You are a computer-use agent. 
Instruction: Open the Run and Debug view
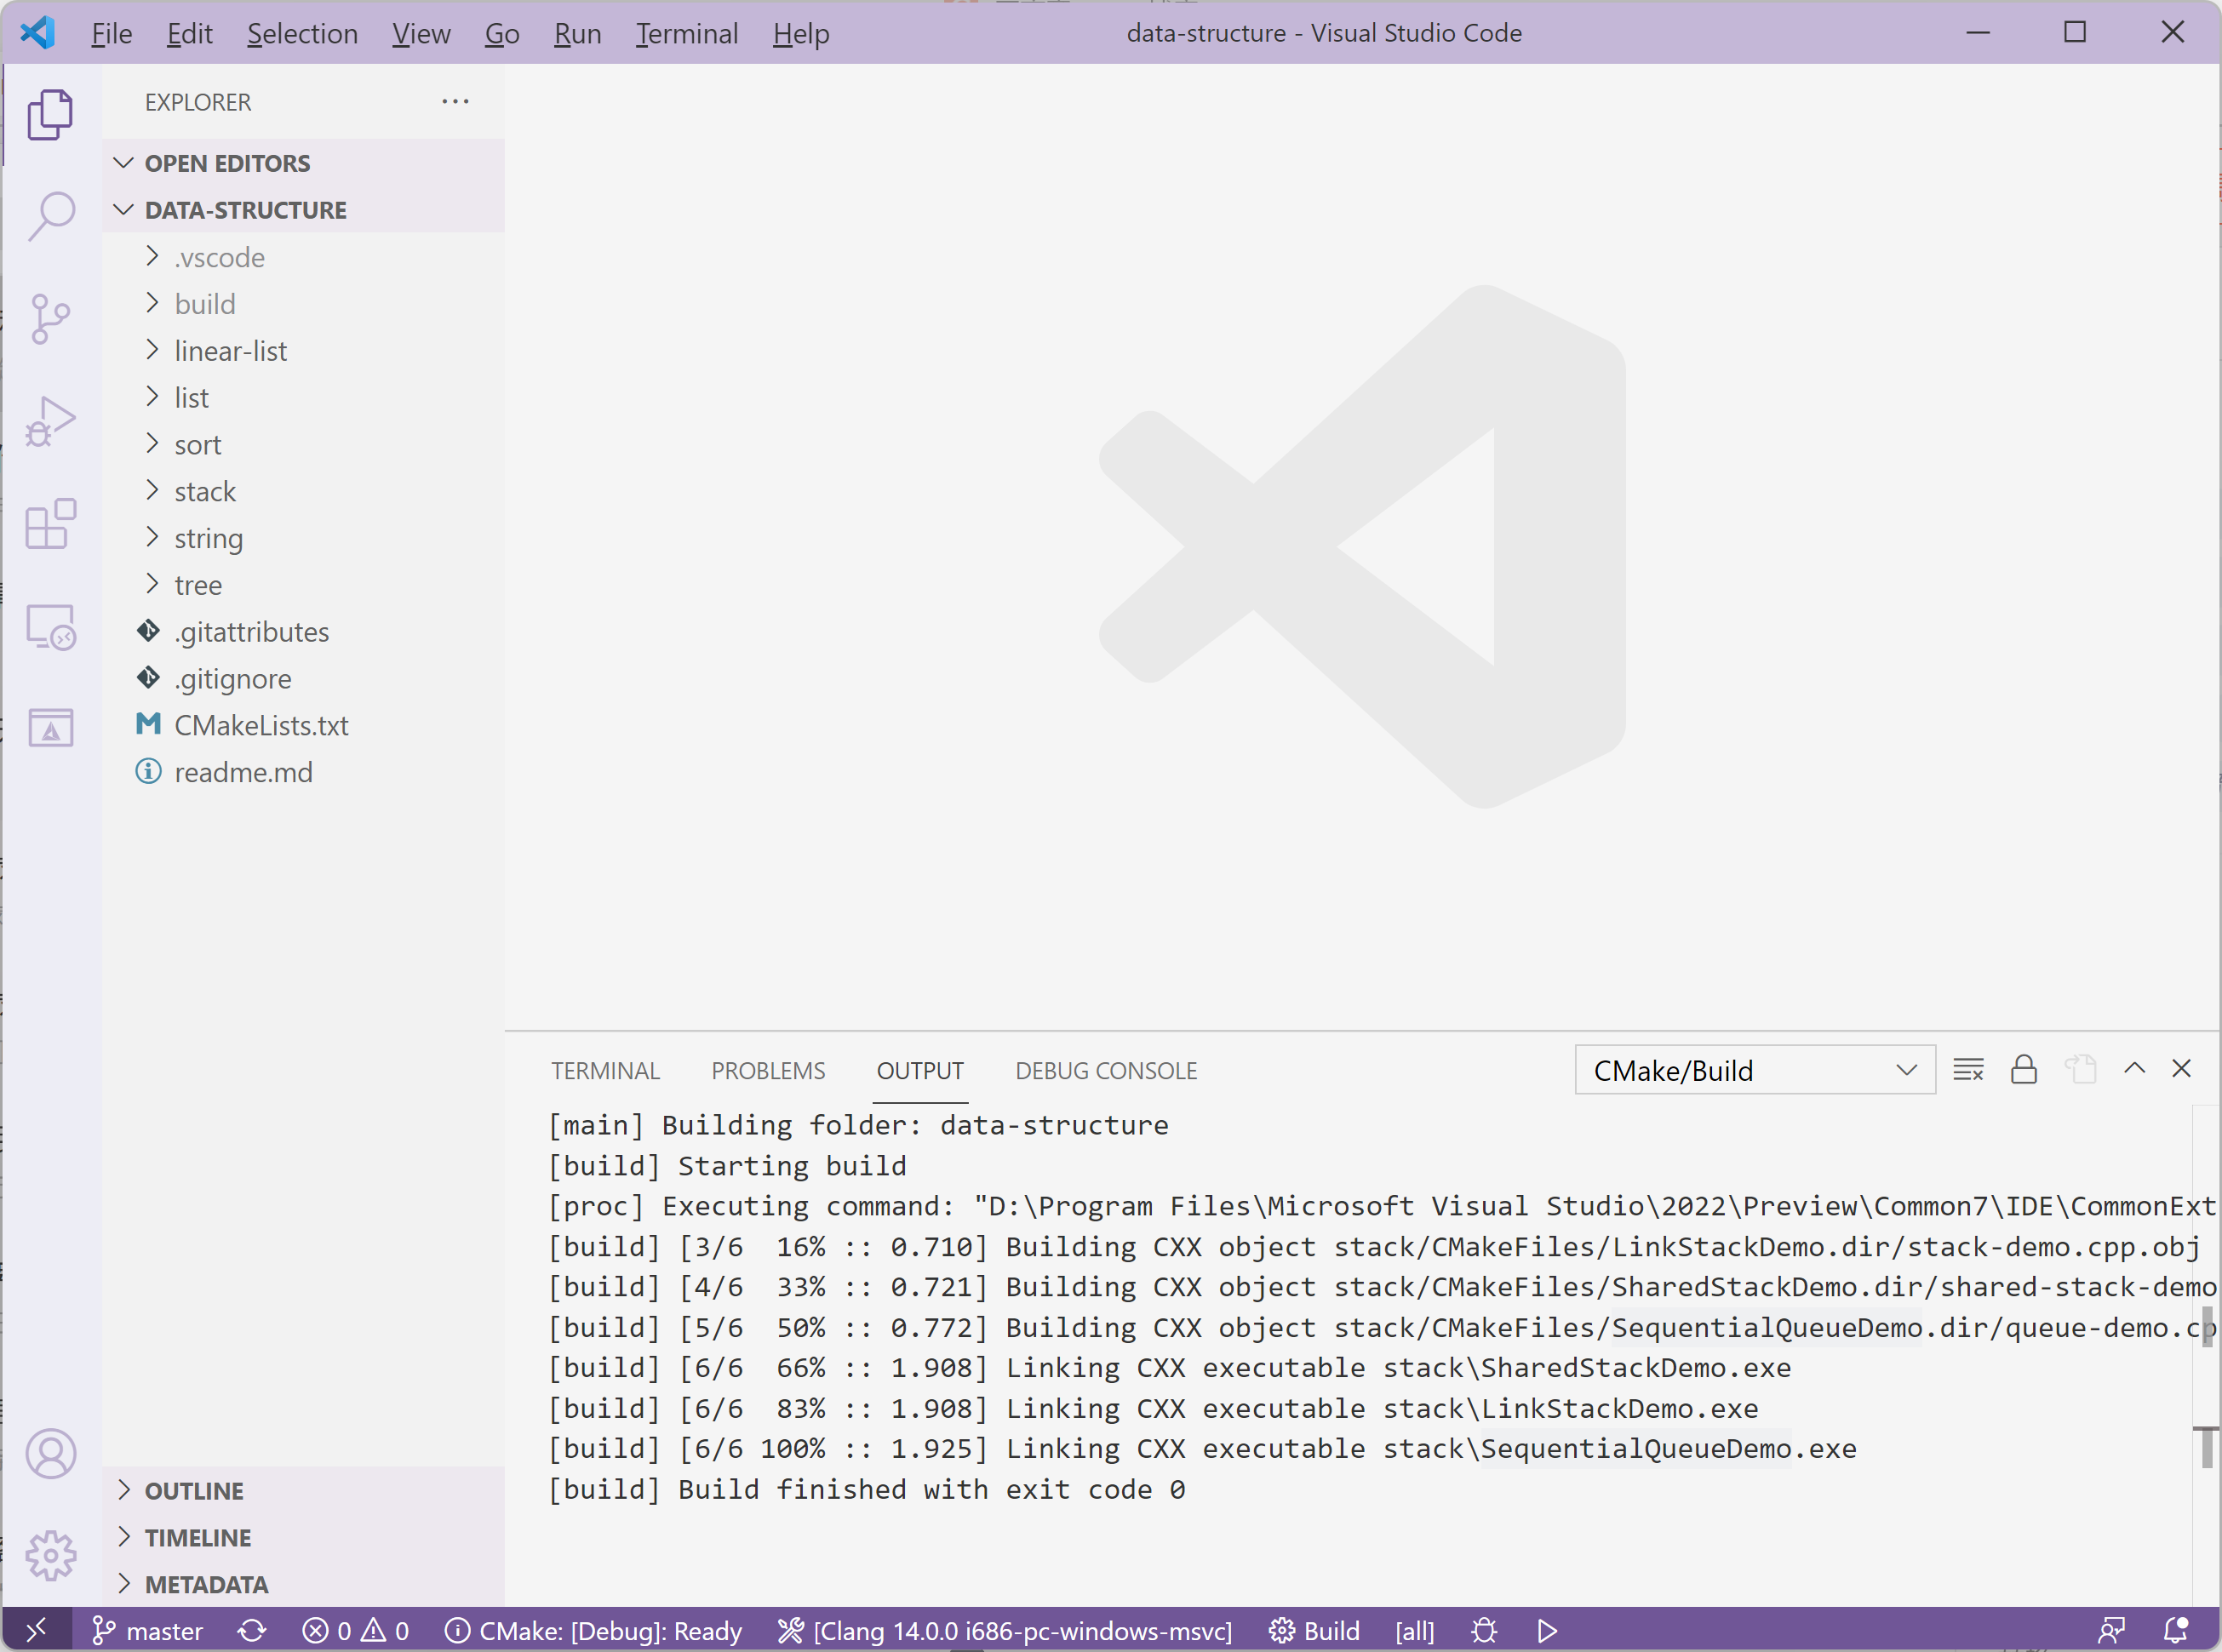pos(51,421)
